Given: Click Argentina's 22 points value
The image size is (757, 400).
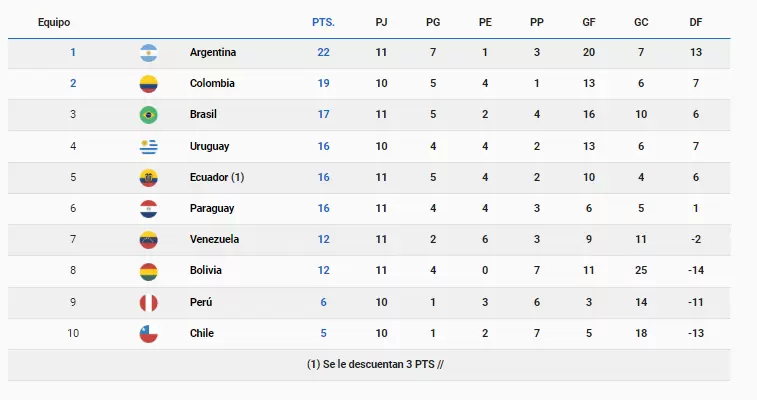Looking at the screenshot, I should pos(323,52).
